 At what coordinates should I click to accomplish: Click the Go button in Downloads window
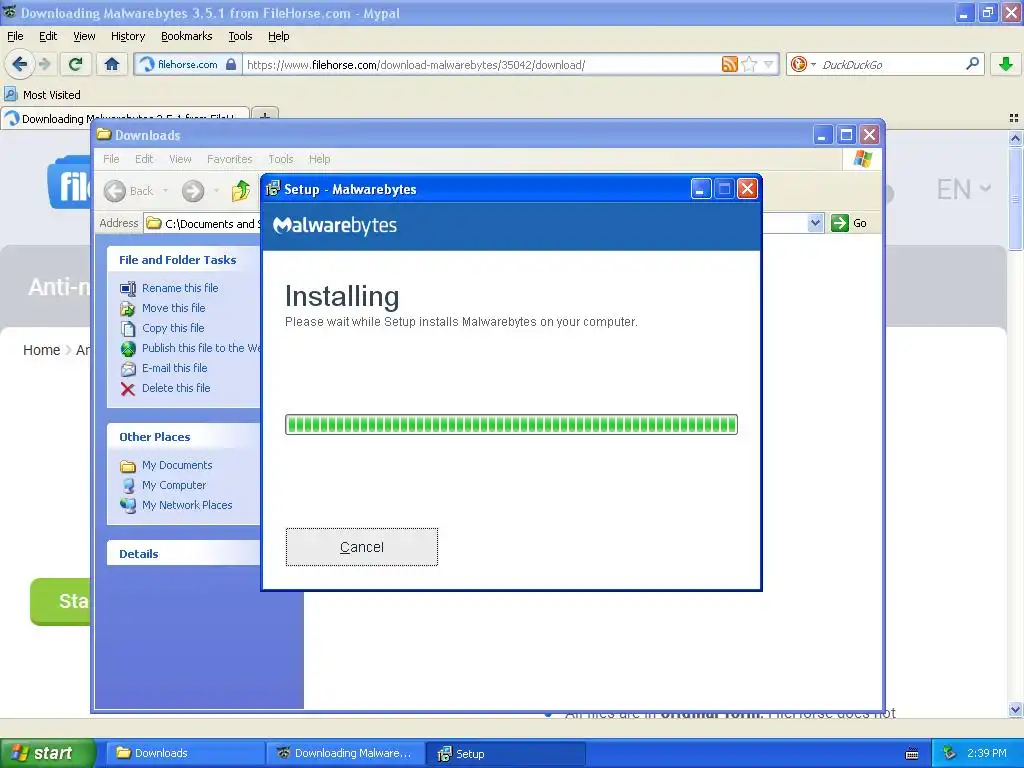point(849,223)
